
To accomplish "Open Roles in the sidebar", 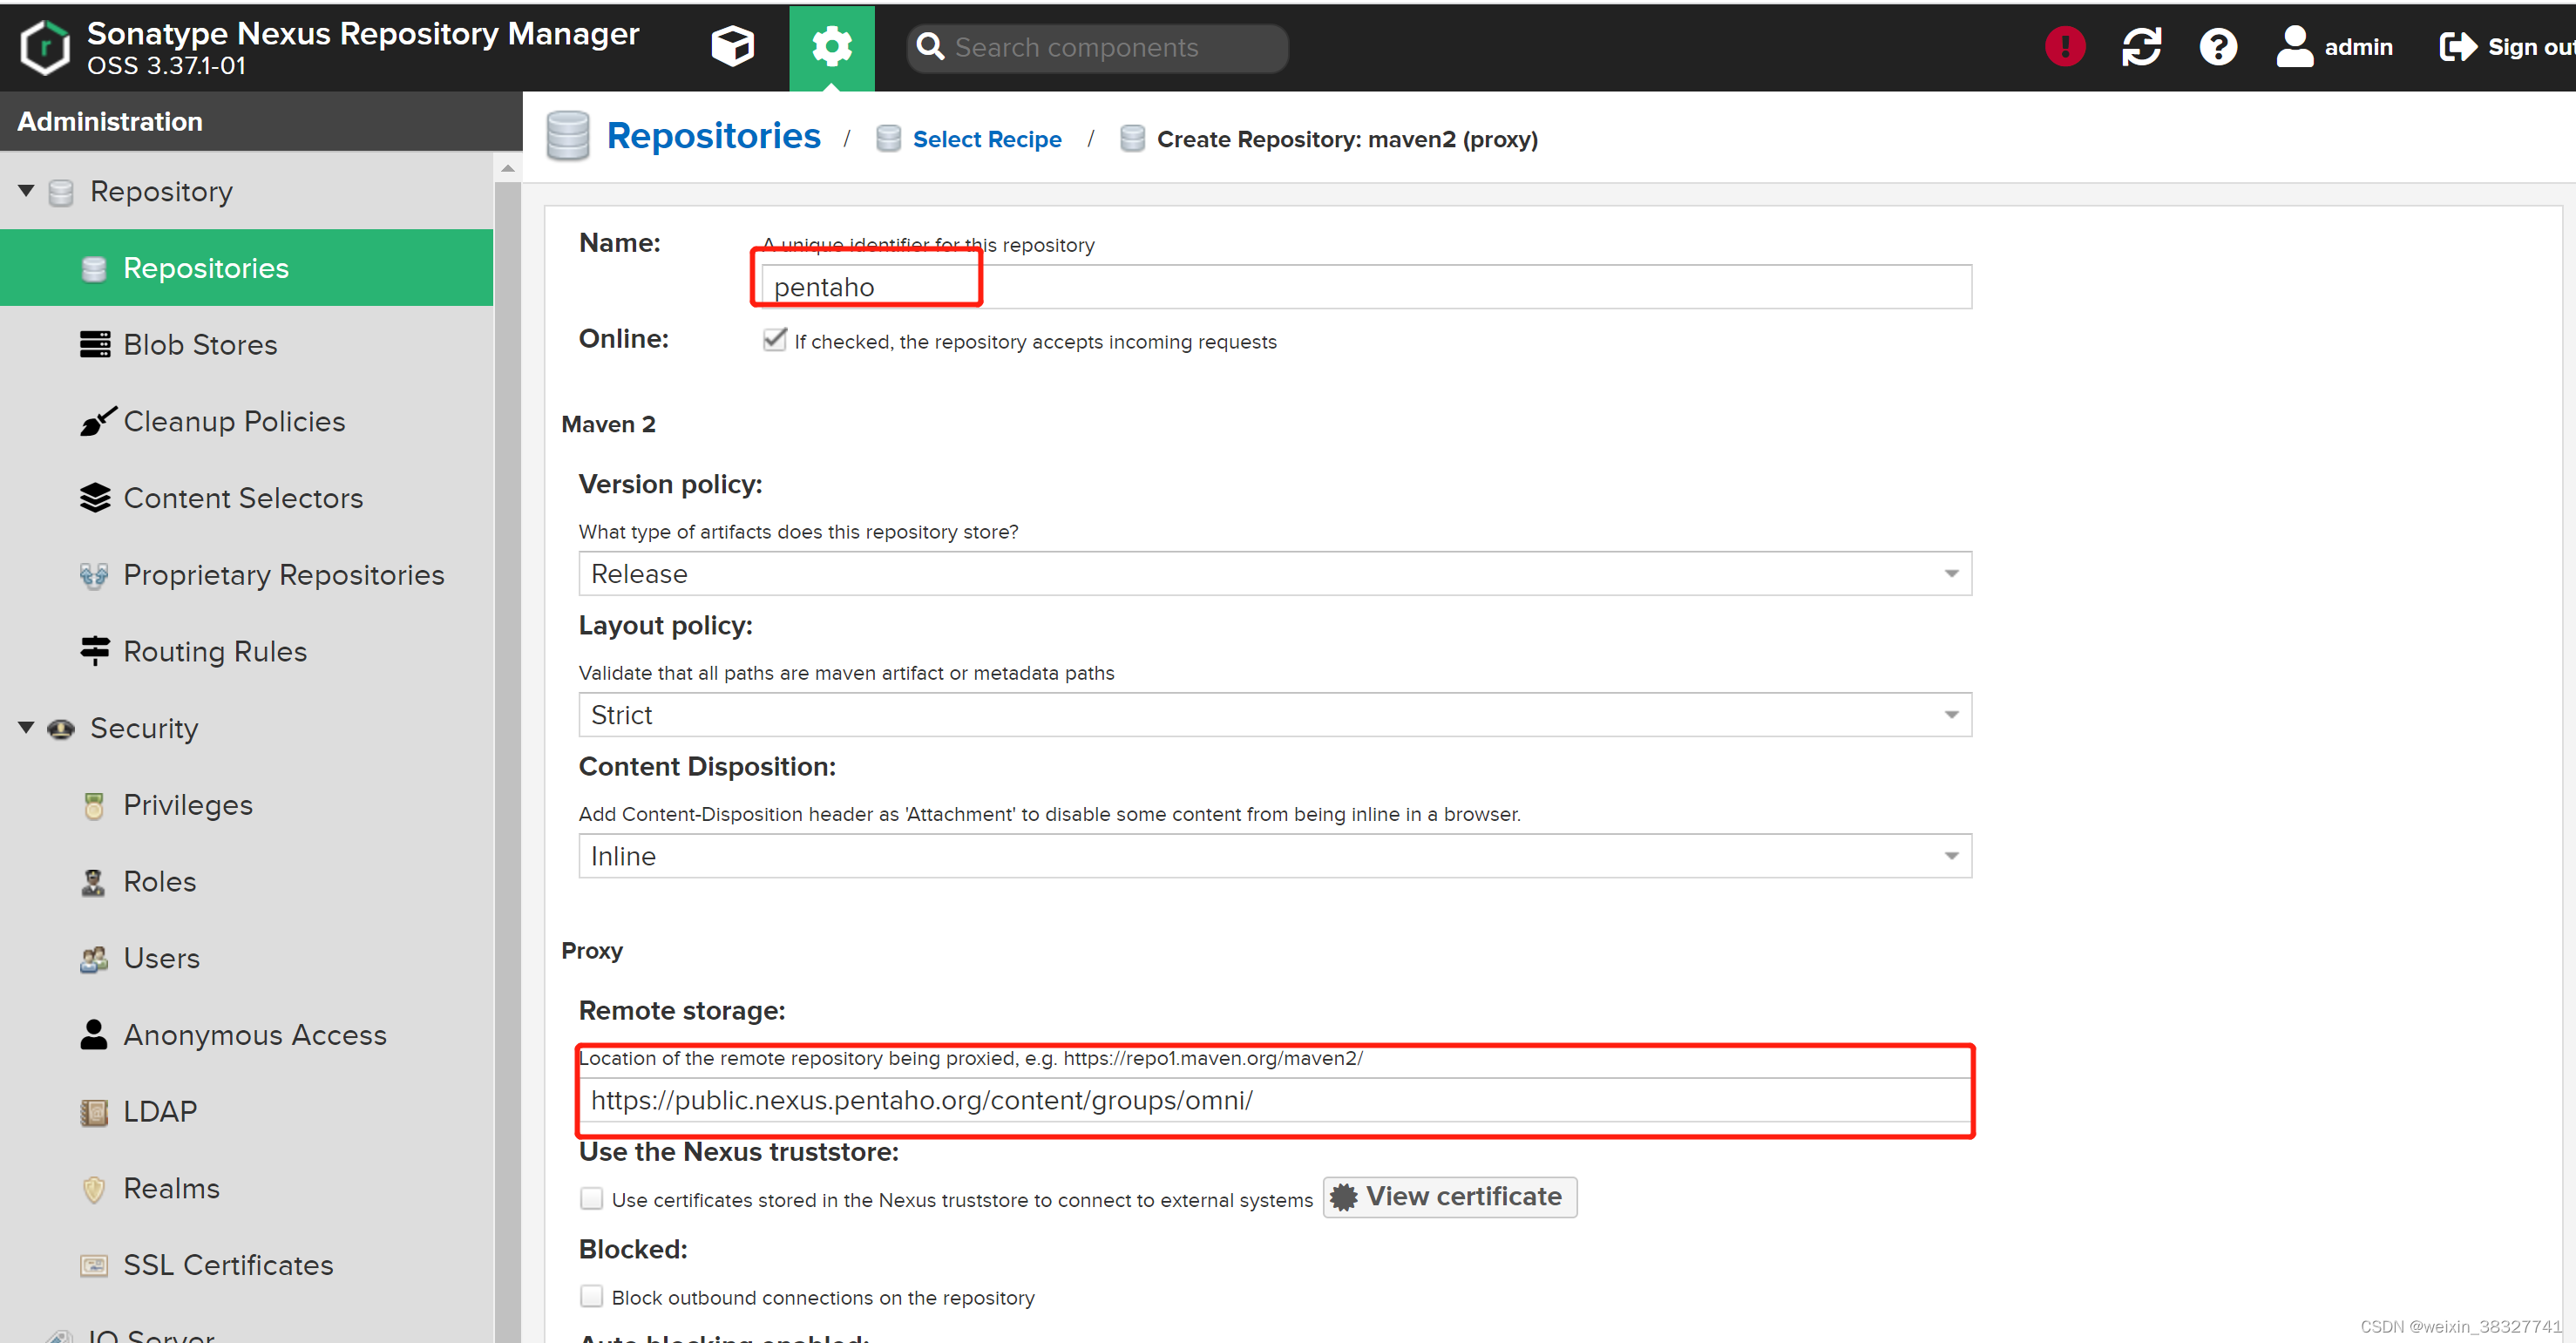I will pos(246,882).
